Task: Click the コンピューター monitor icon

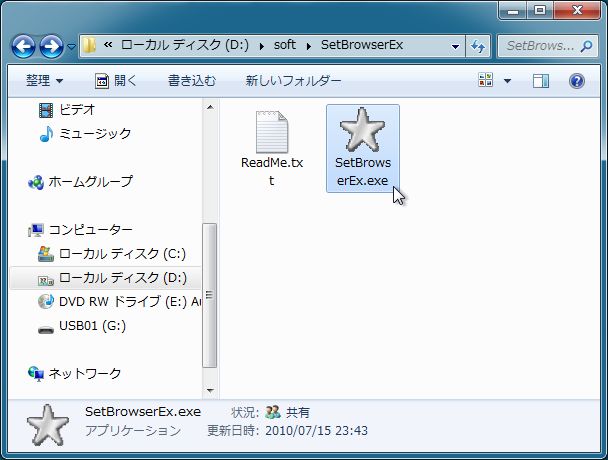Action: coord(36,230)
